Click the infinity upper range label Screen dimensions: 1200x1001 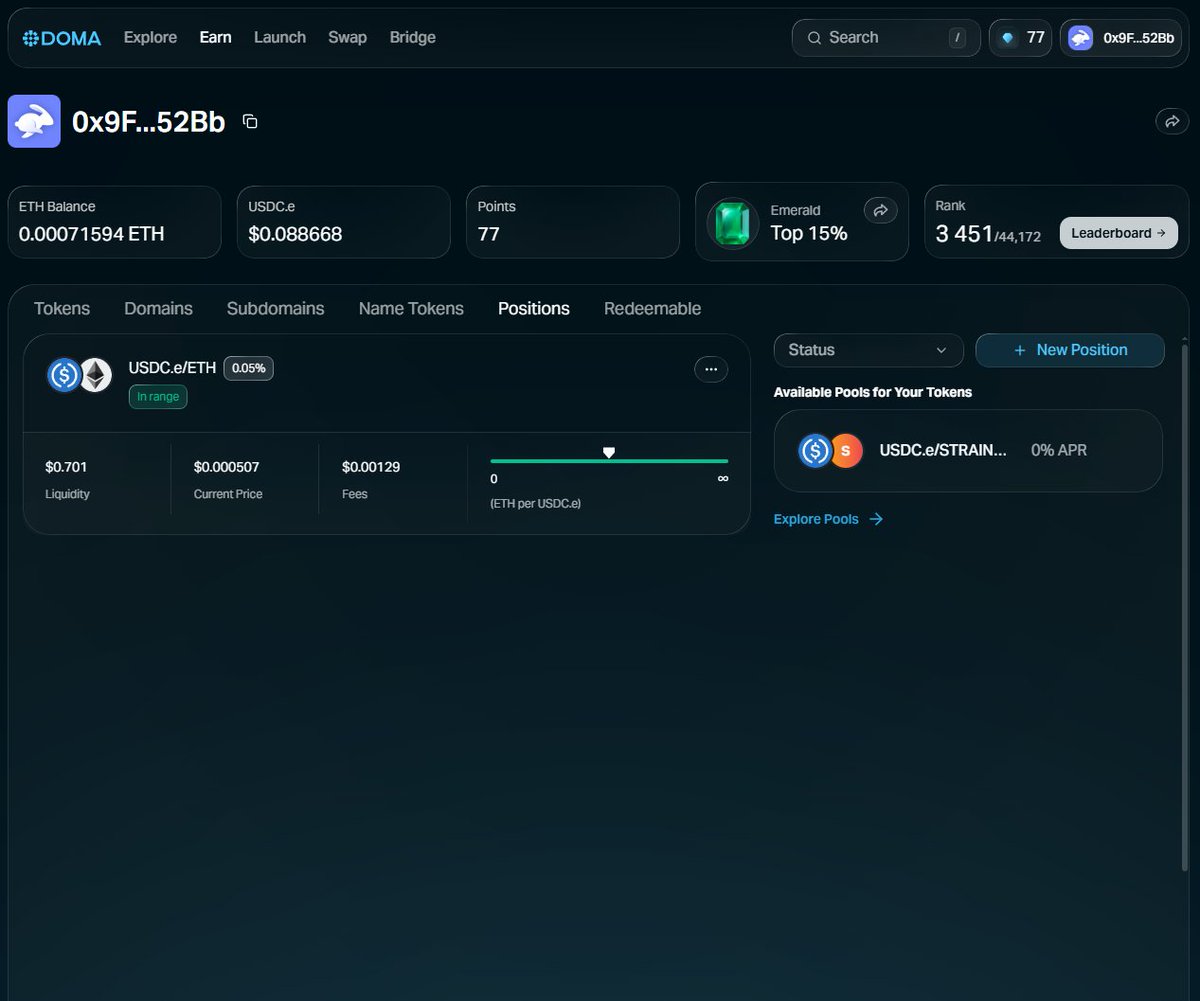723,479
